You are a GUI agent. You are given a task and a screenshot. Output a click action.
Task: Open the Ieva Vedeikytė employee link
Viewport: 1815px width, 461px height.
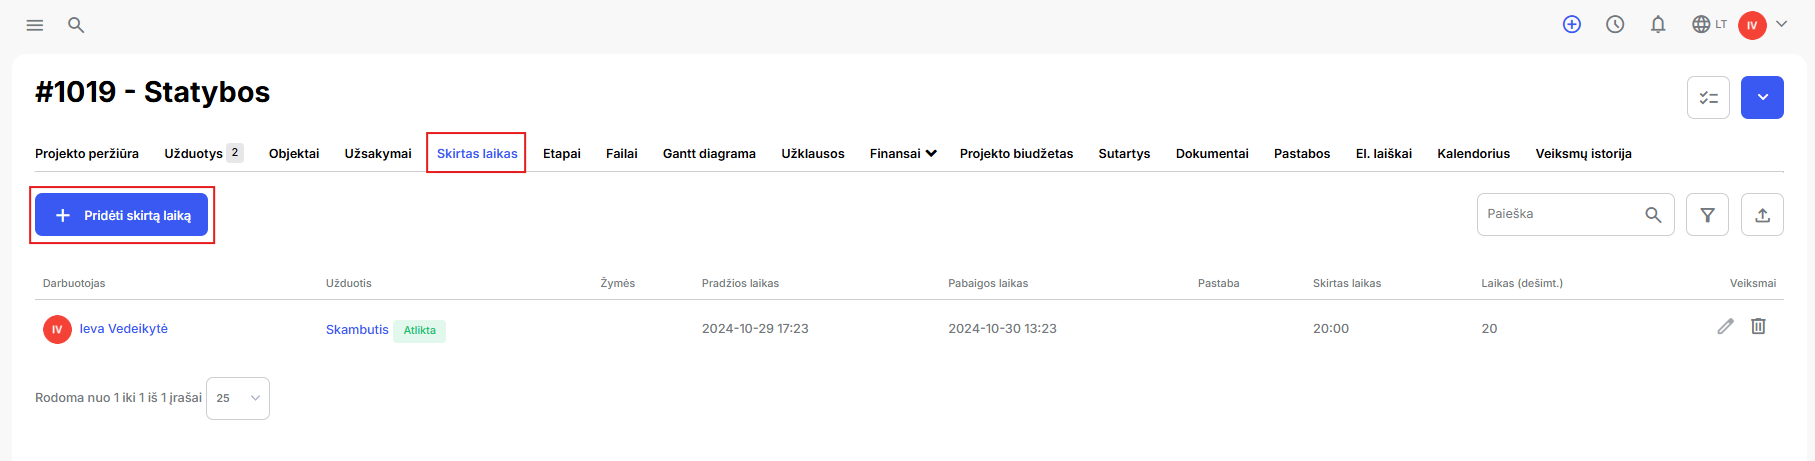pyautogui.click(x=124, y=329)
